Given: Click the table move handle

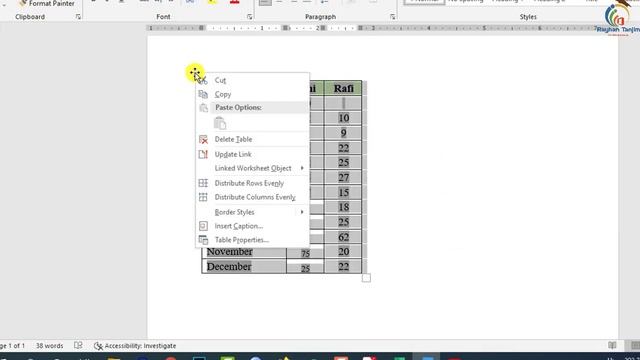Looking at the screenshot, I should 195,73.
